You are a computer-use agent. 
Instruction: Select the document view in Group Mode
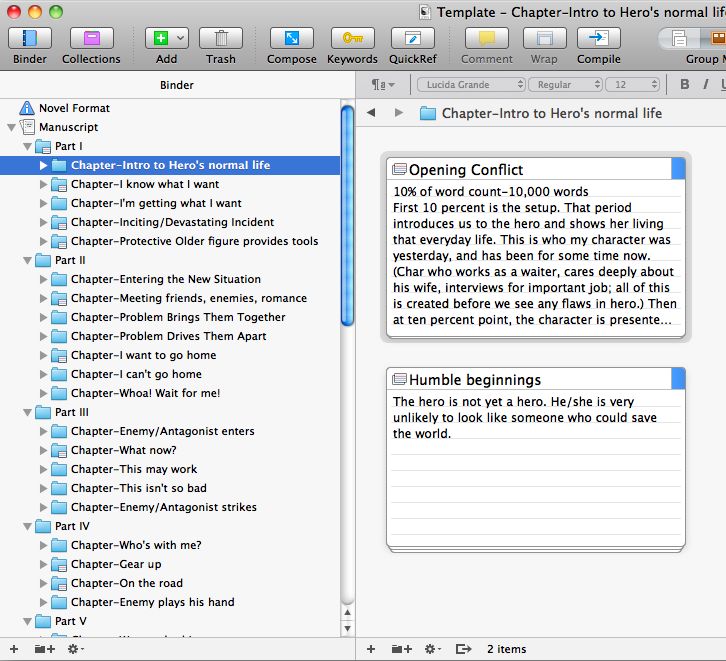[x=679, y=38]
